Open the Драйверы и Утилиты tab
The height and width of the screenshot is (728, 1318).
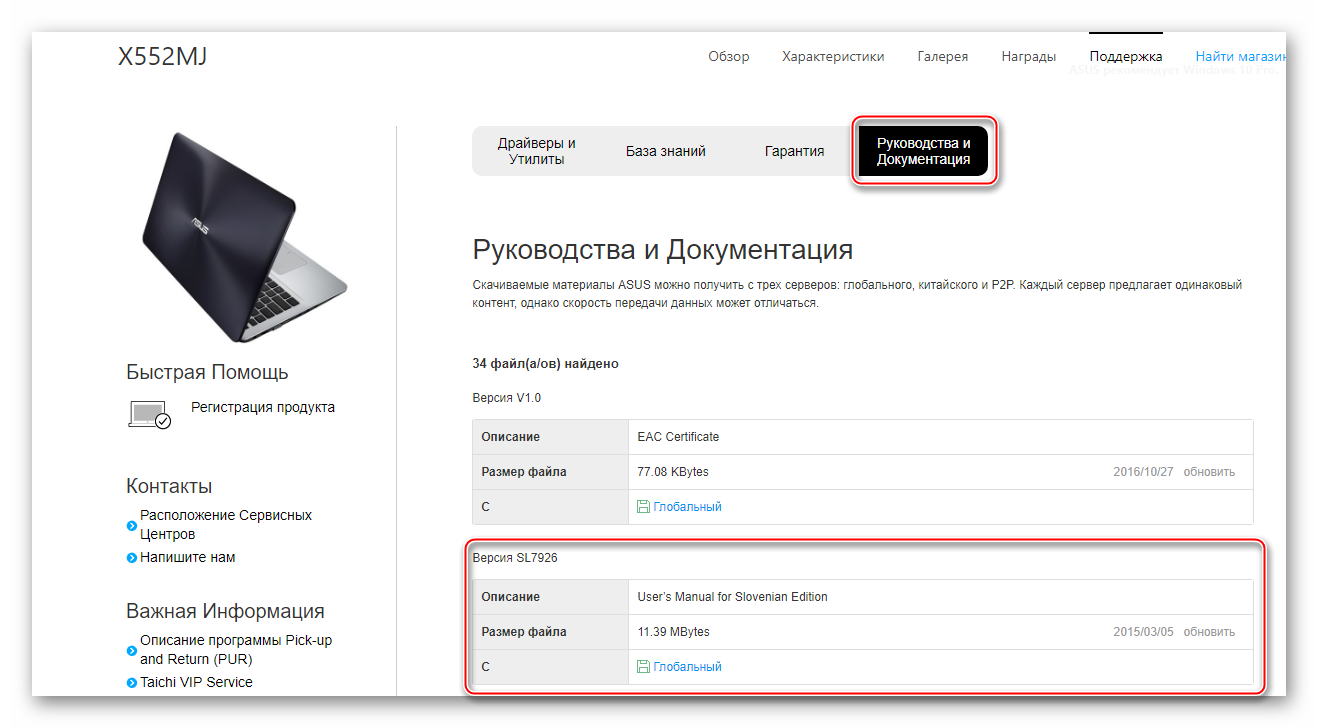(x=537, y=151)
